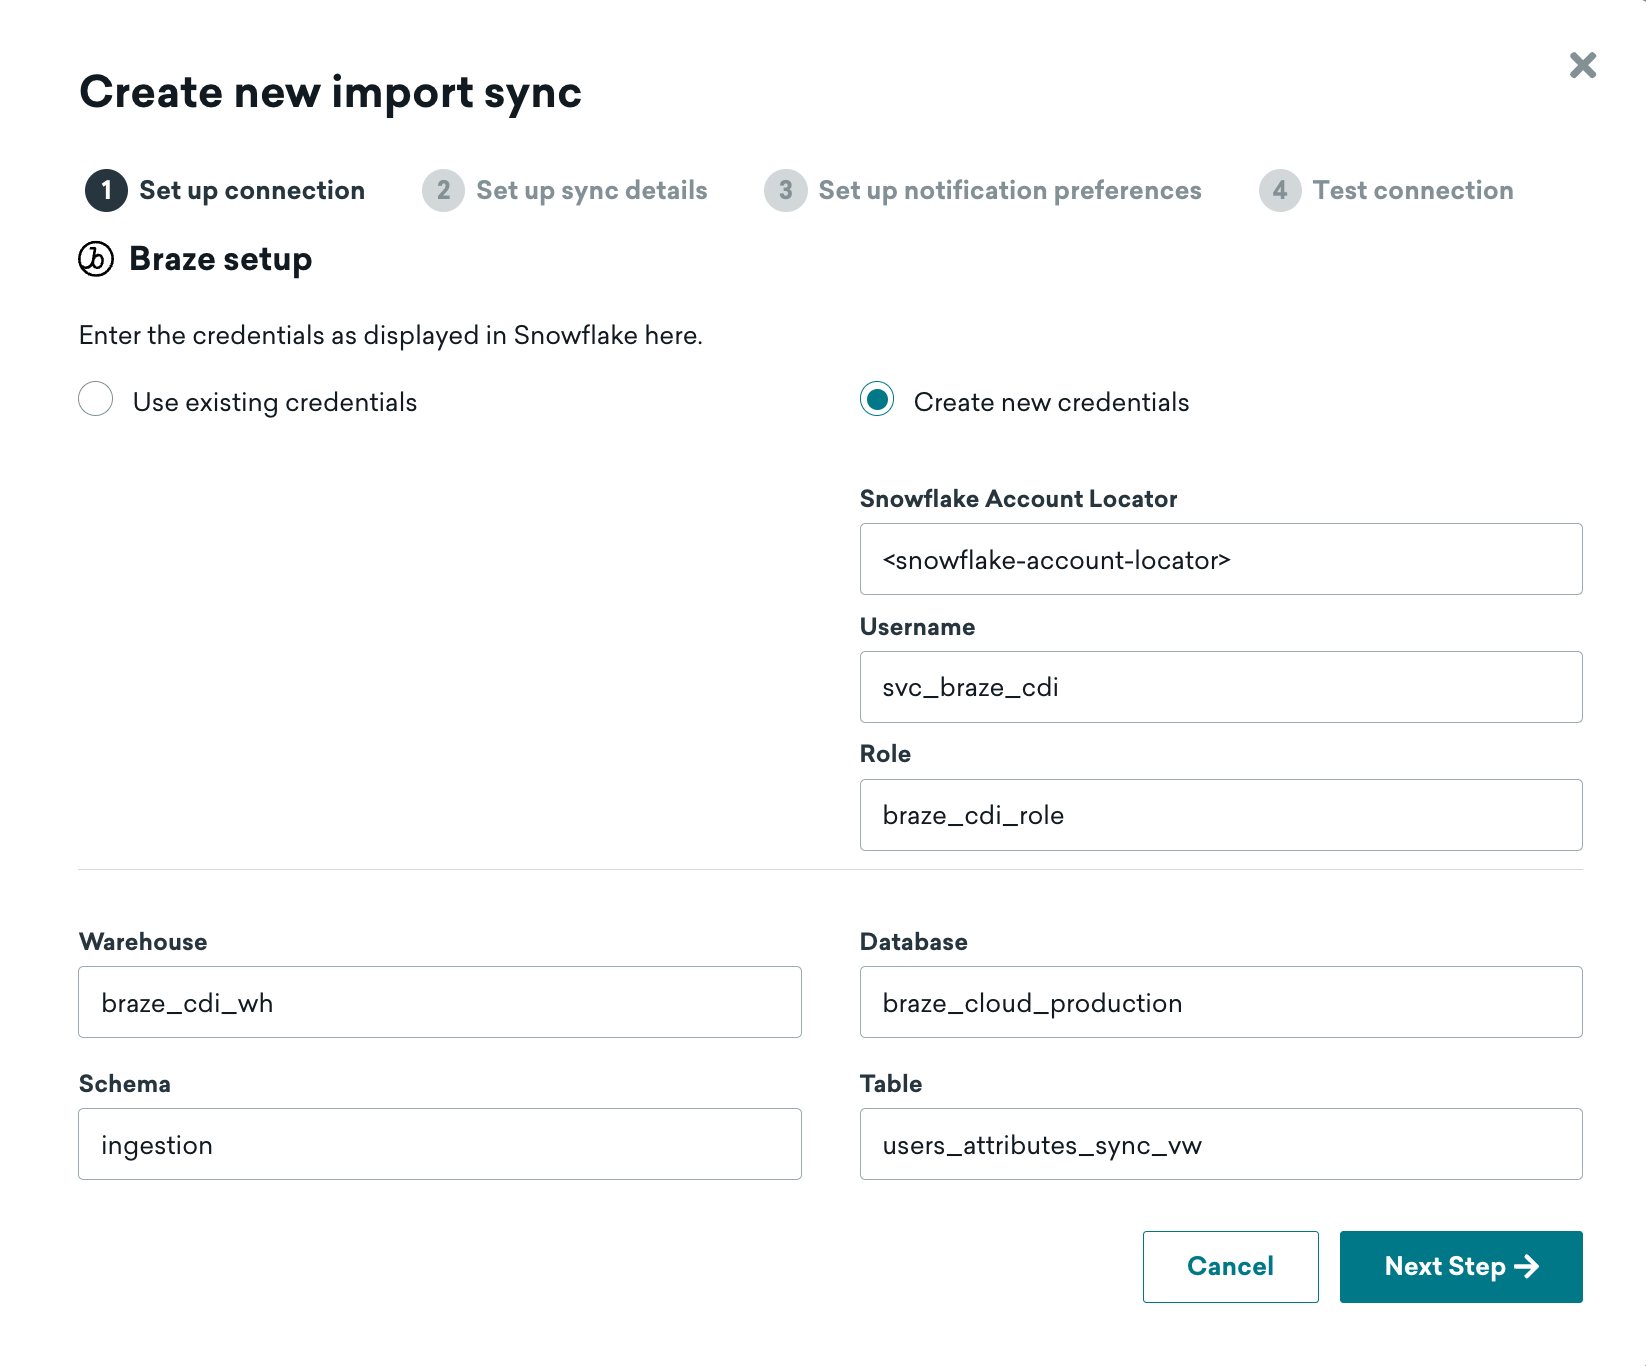
Task: Select the Set up connection step label
Action: coord(252,191)
